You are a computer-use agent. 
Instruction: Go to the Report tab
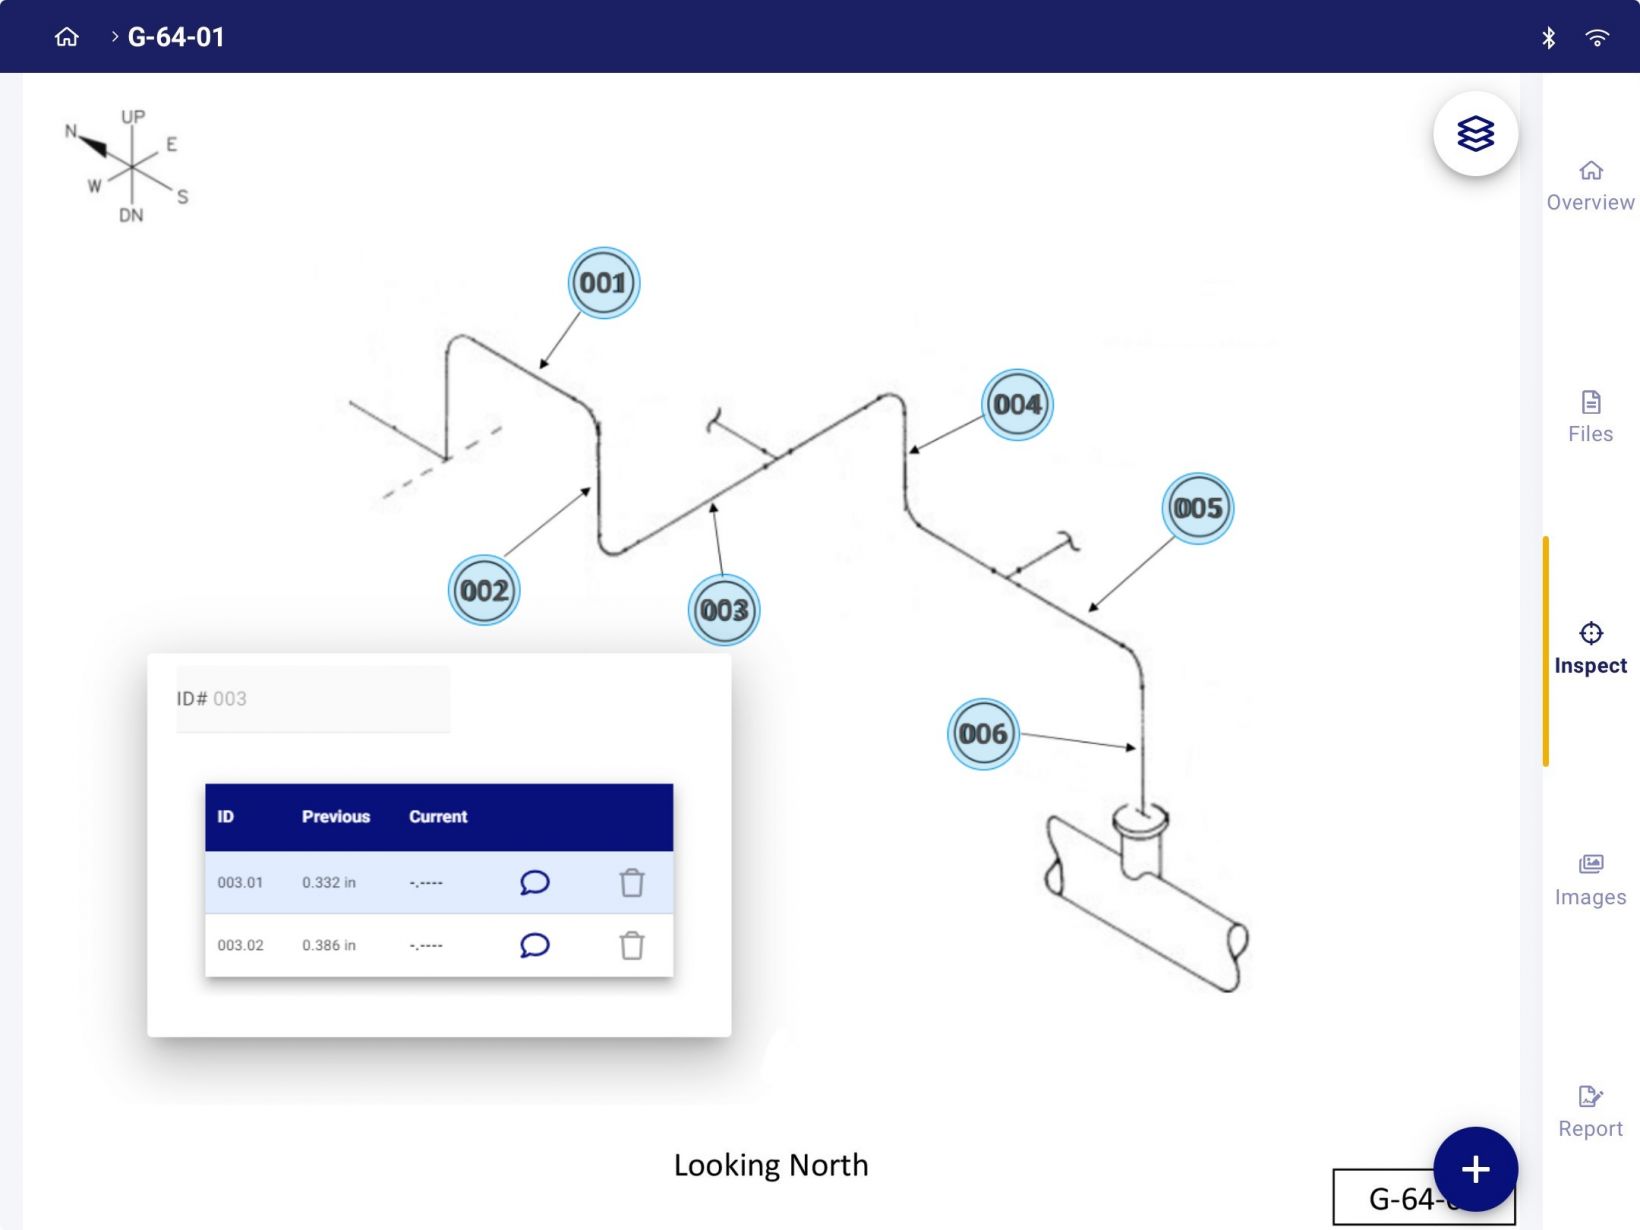(x=1590, y=1111)
